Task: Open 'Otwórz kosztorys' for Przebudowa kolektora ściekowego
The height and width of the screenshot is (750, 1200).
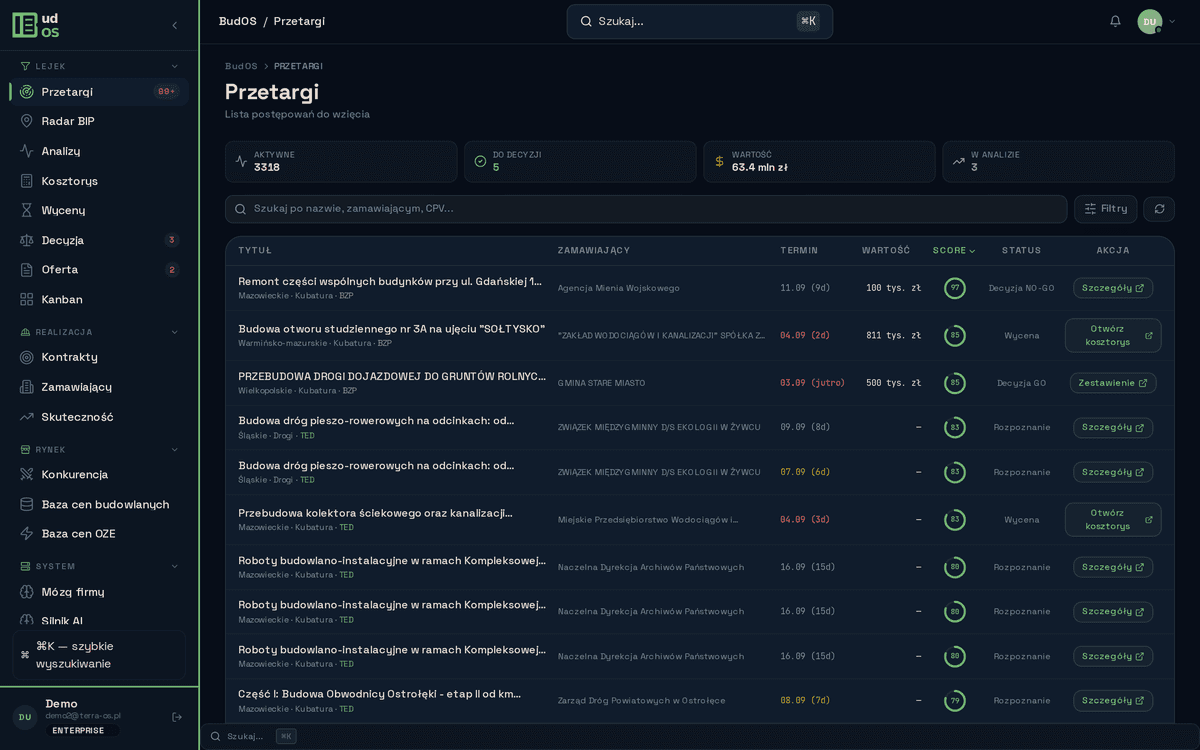Action: pyautogui.click(x=1113, y=519)
